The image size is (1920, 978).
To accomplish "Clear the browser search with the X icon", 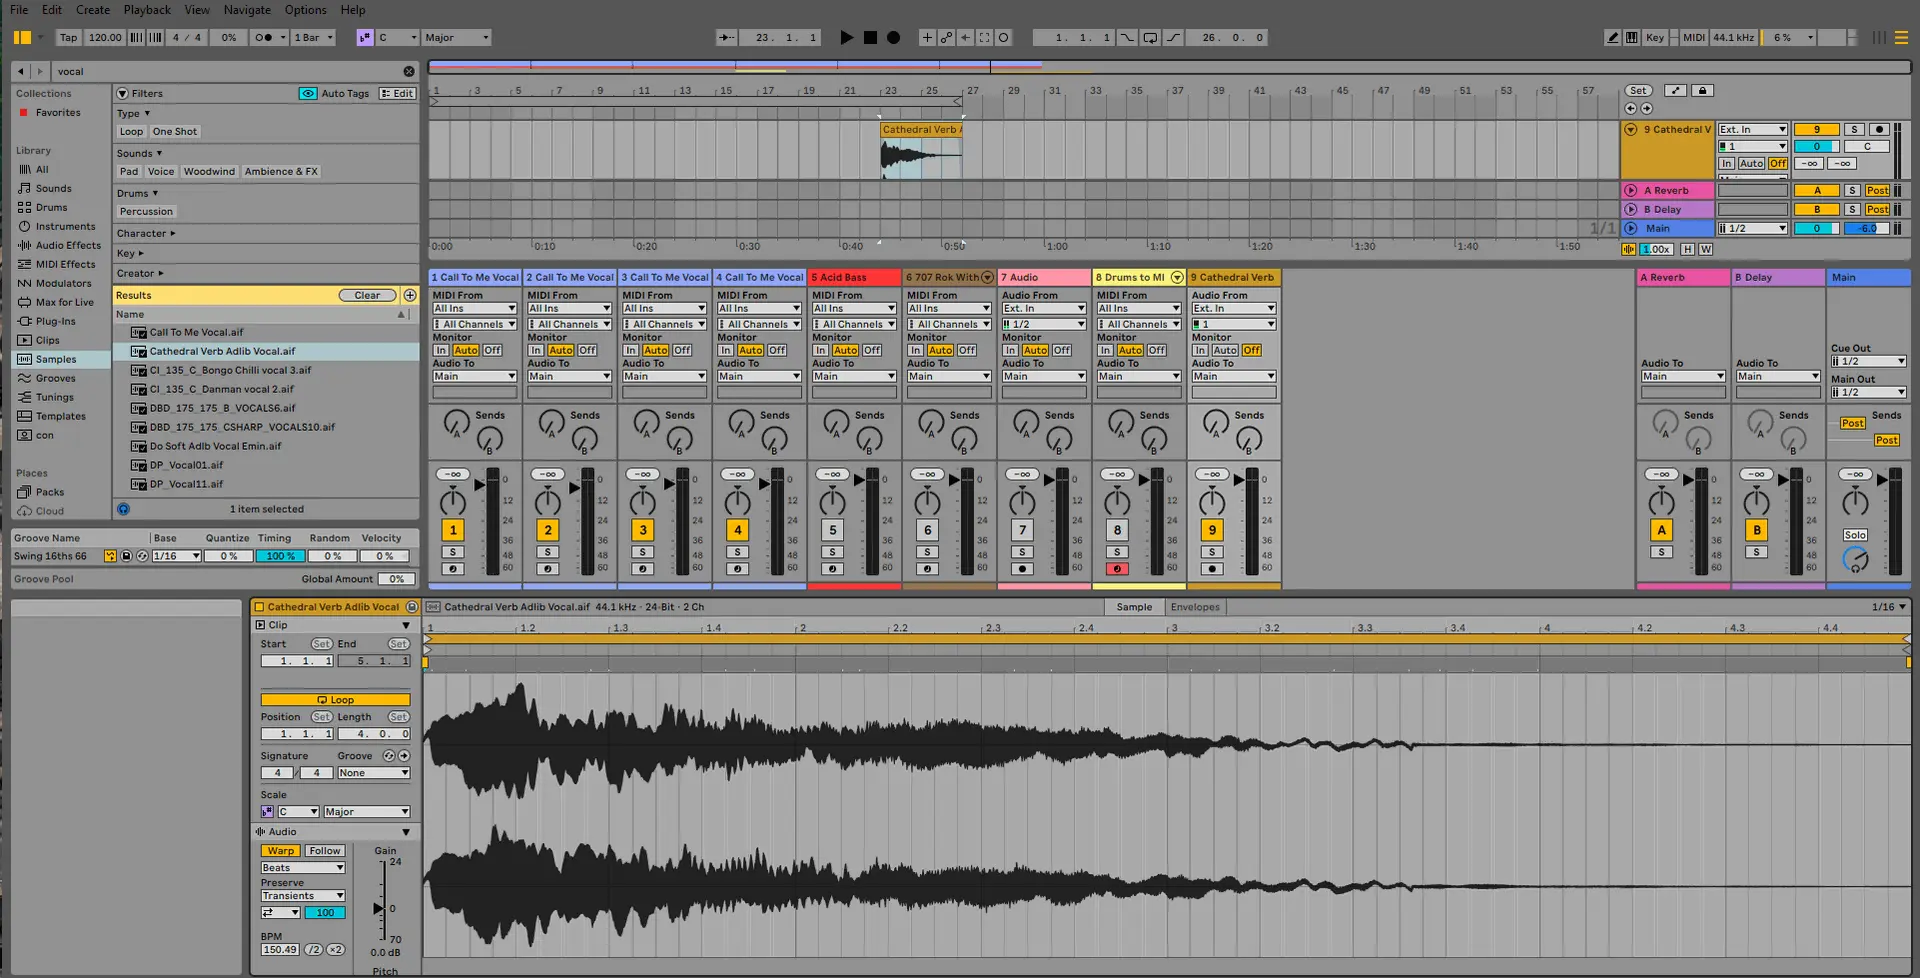I will pos(408,71).
